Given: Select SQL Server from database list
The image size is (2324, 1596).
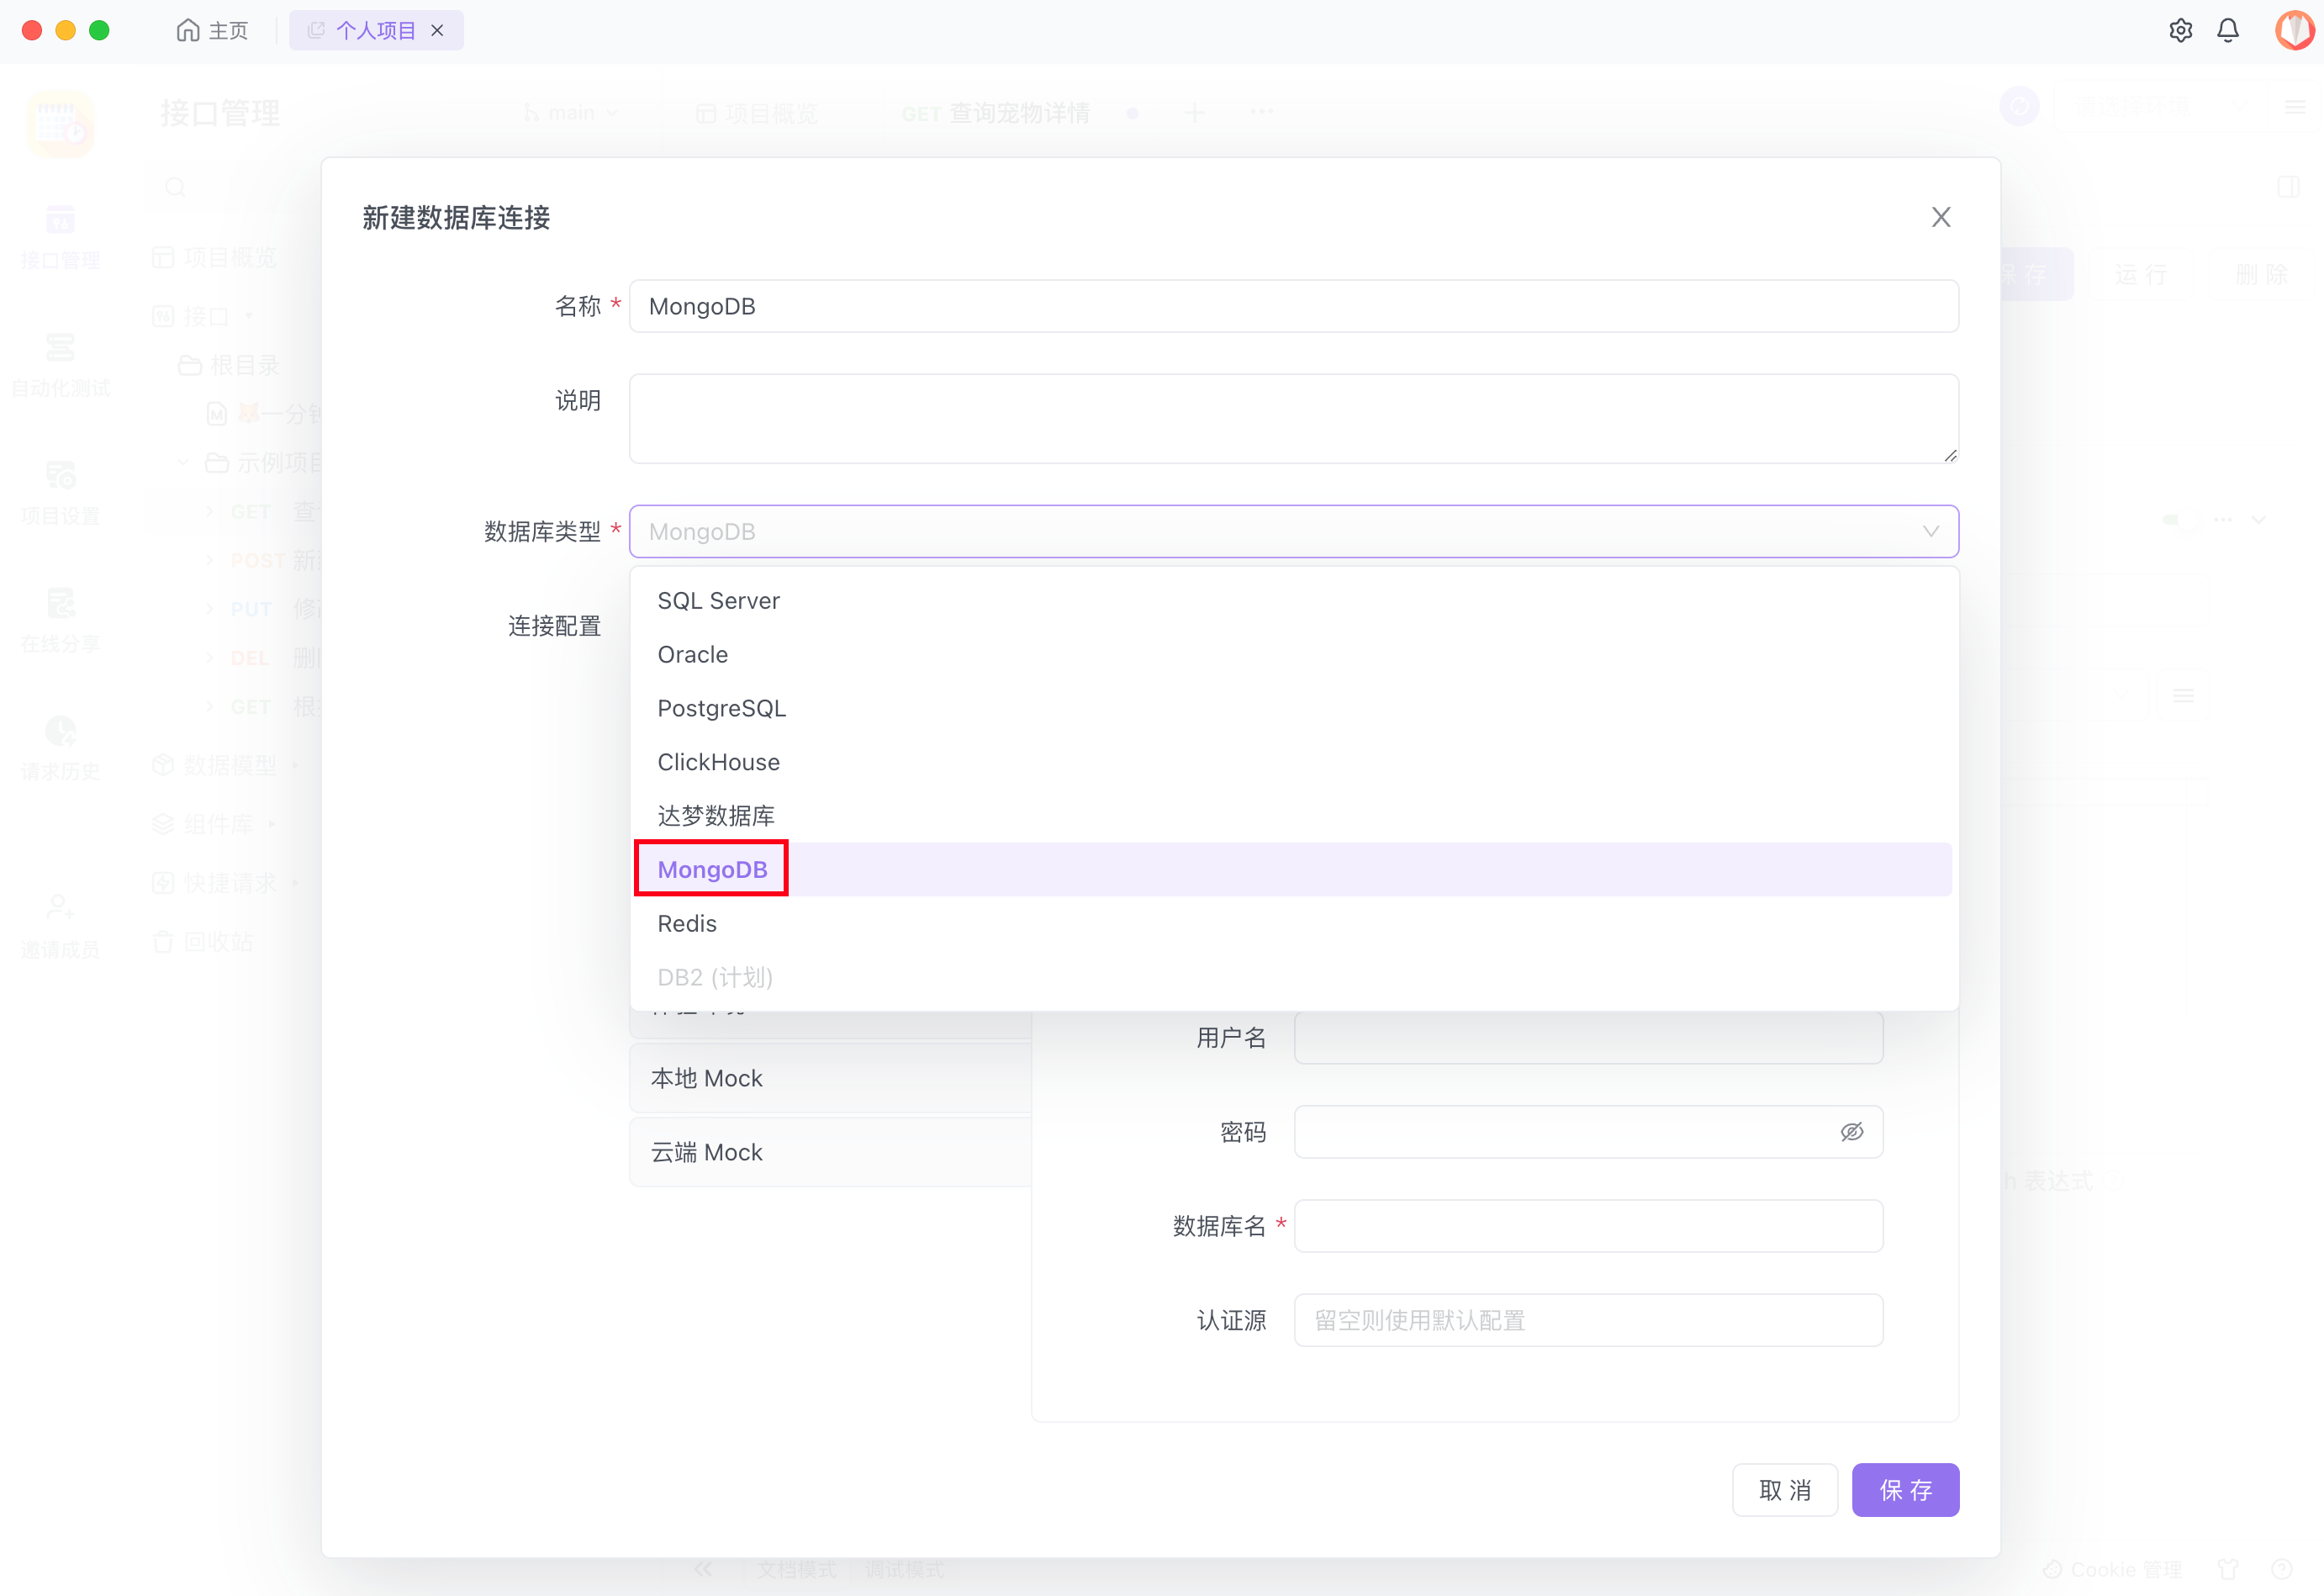Looking at the screenshot, I should pyautogui.click(x=718, y=600).
